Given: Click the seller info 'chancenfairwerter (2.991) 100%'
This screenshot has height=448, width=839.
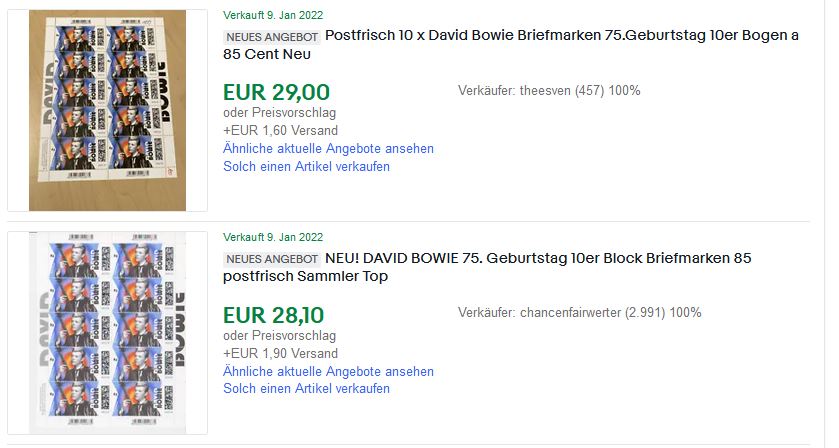Looking at the screenshot, I should pyautogui.click(x=579, y=313).
